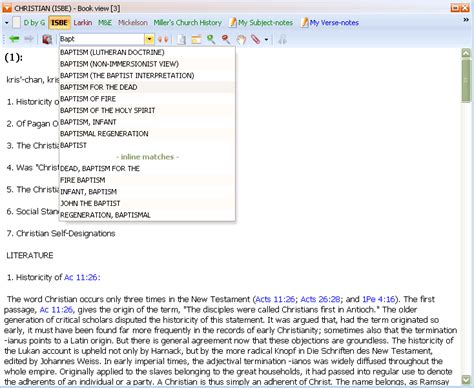
Task: Click the topic search field containing Bapt
Action: pos(102,39)
